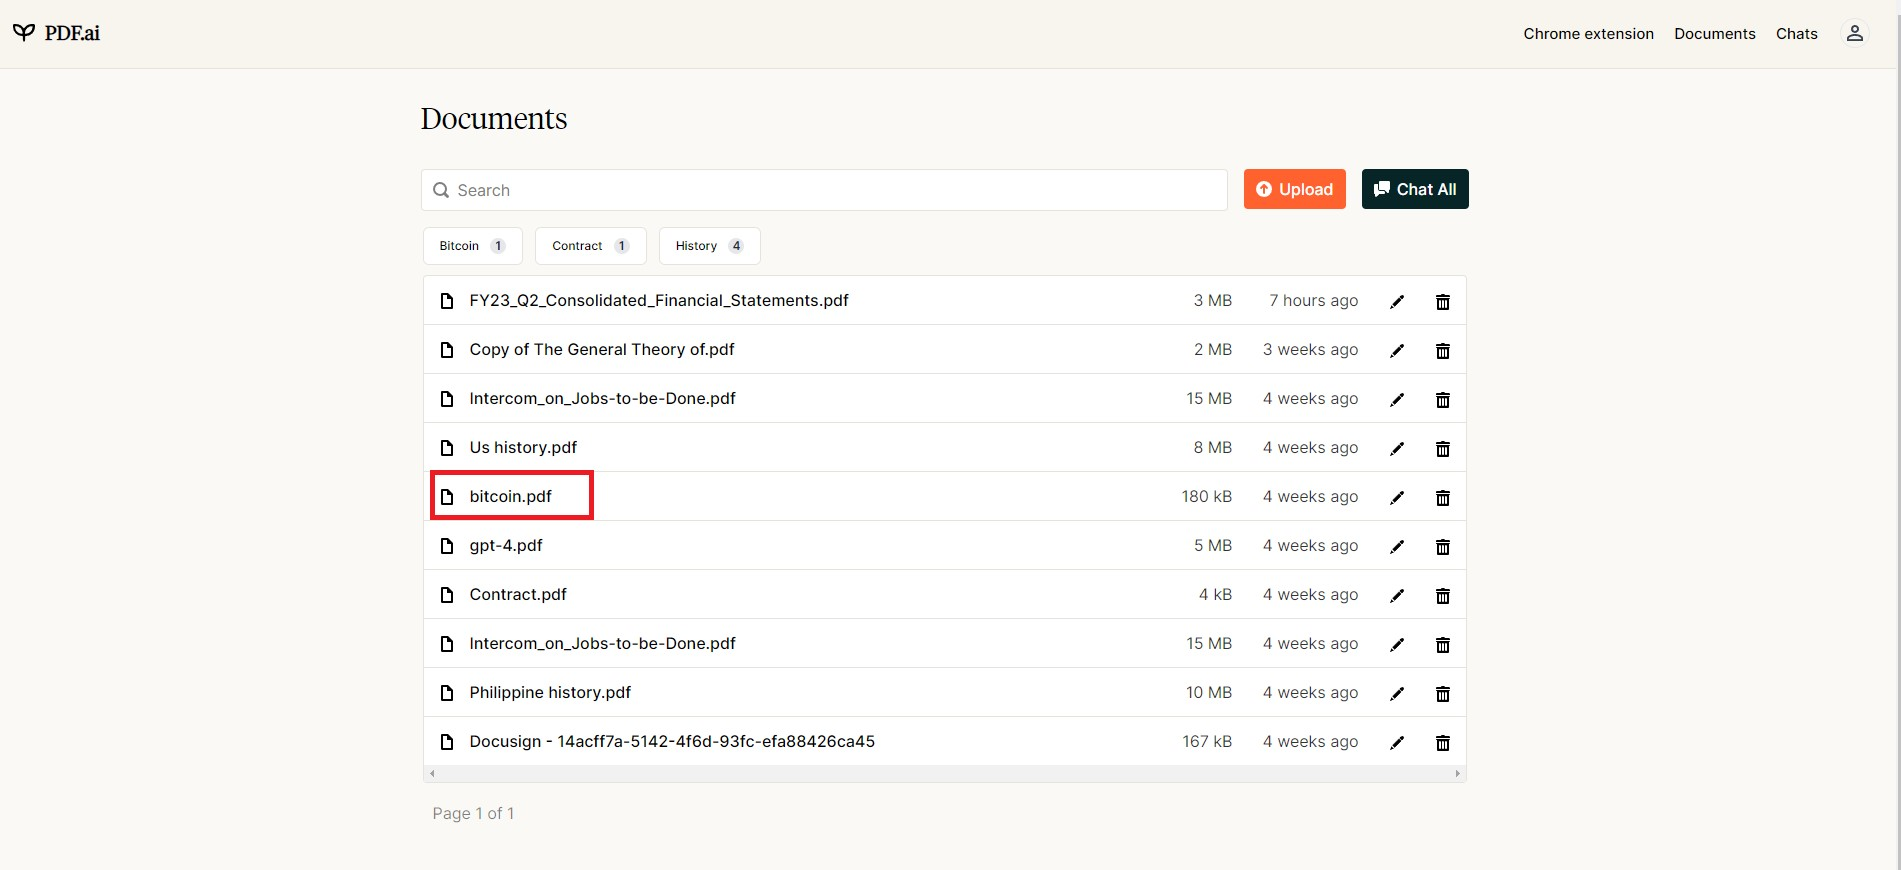1901x870 pixels.
Task: Click the edit pencil for Docusign document
Action: coord(1397,743)
